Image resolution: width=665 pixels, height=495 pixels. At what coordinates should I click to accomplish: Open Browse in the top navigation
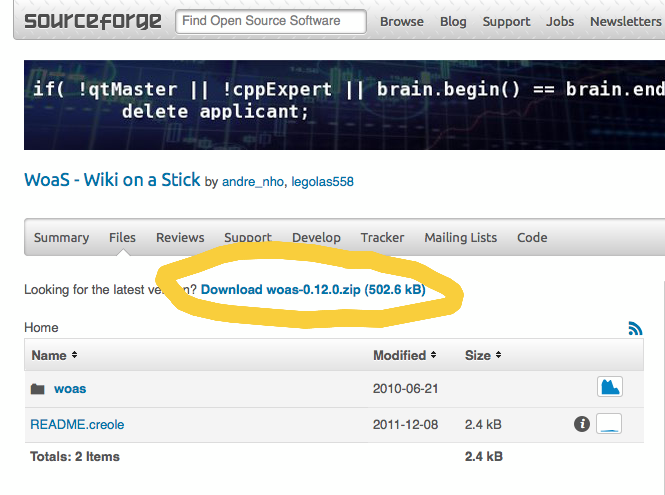coord(402,22)
